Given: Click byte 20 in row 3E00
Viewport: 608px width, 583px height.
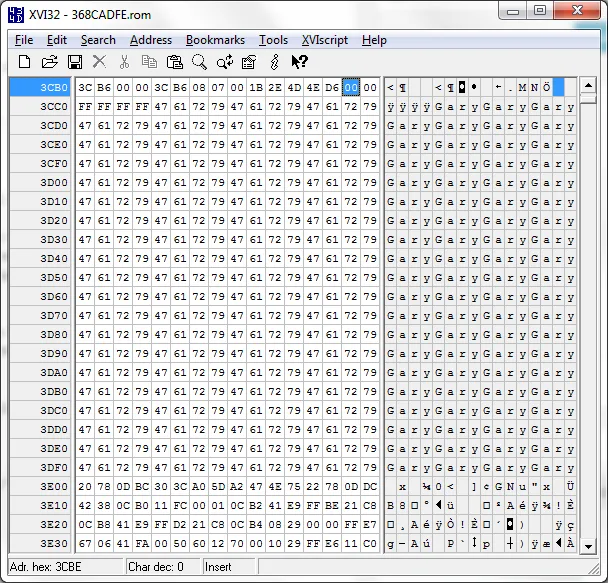Looking at the screenshot, I should (85, 486).
